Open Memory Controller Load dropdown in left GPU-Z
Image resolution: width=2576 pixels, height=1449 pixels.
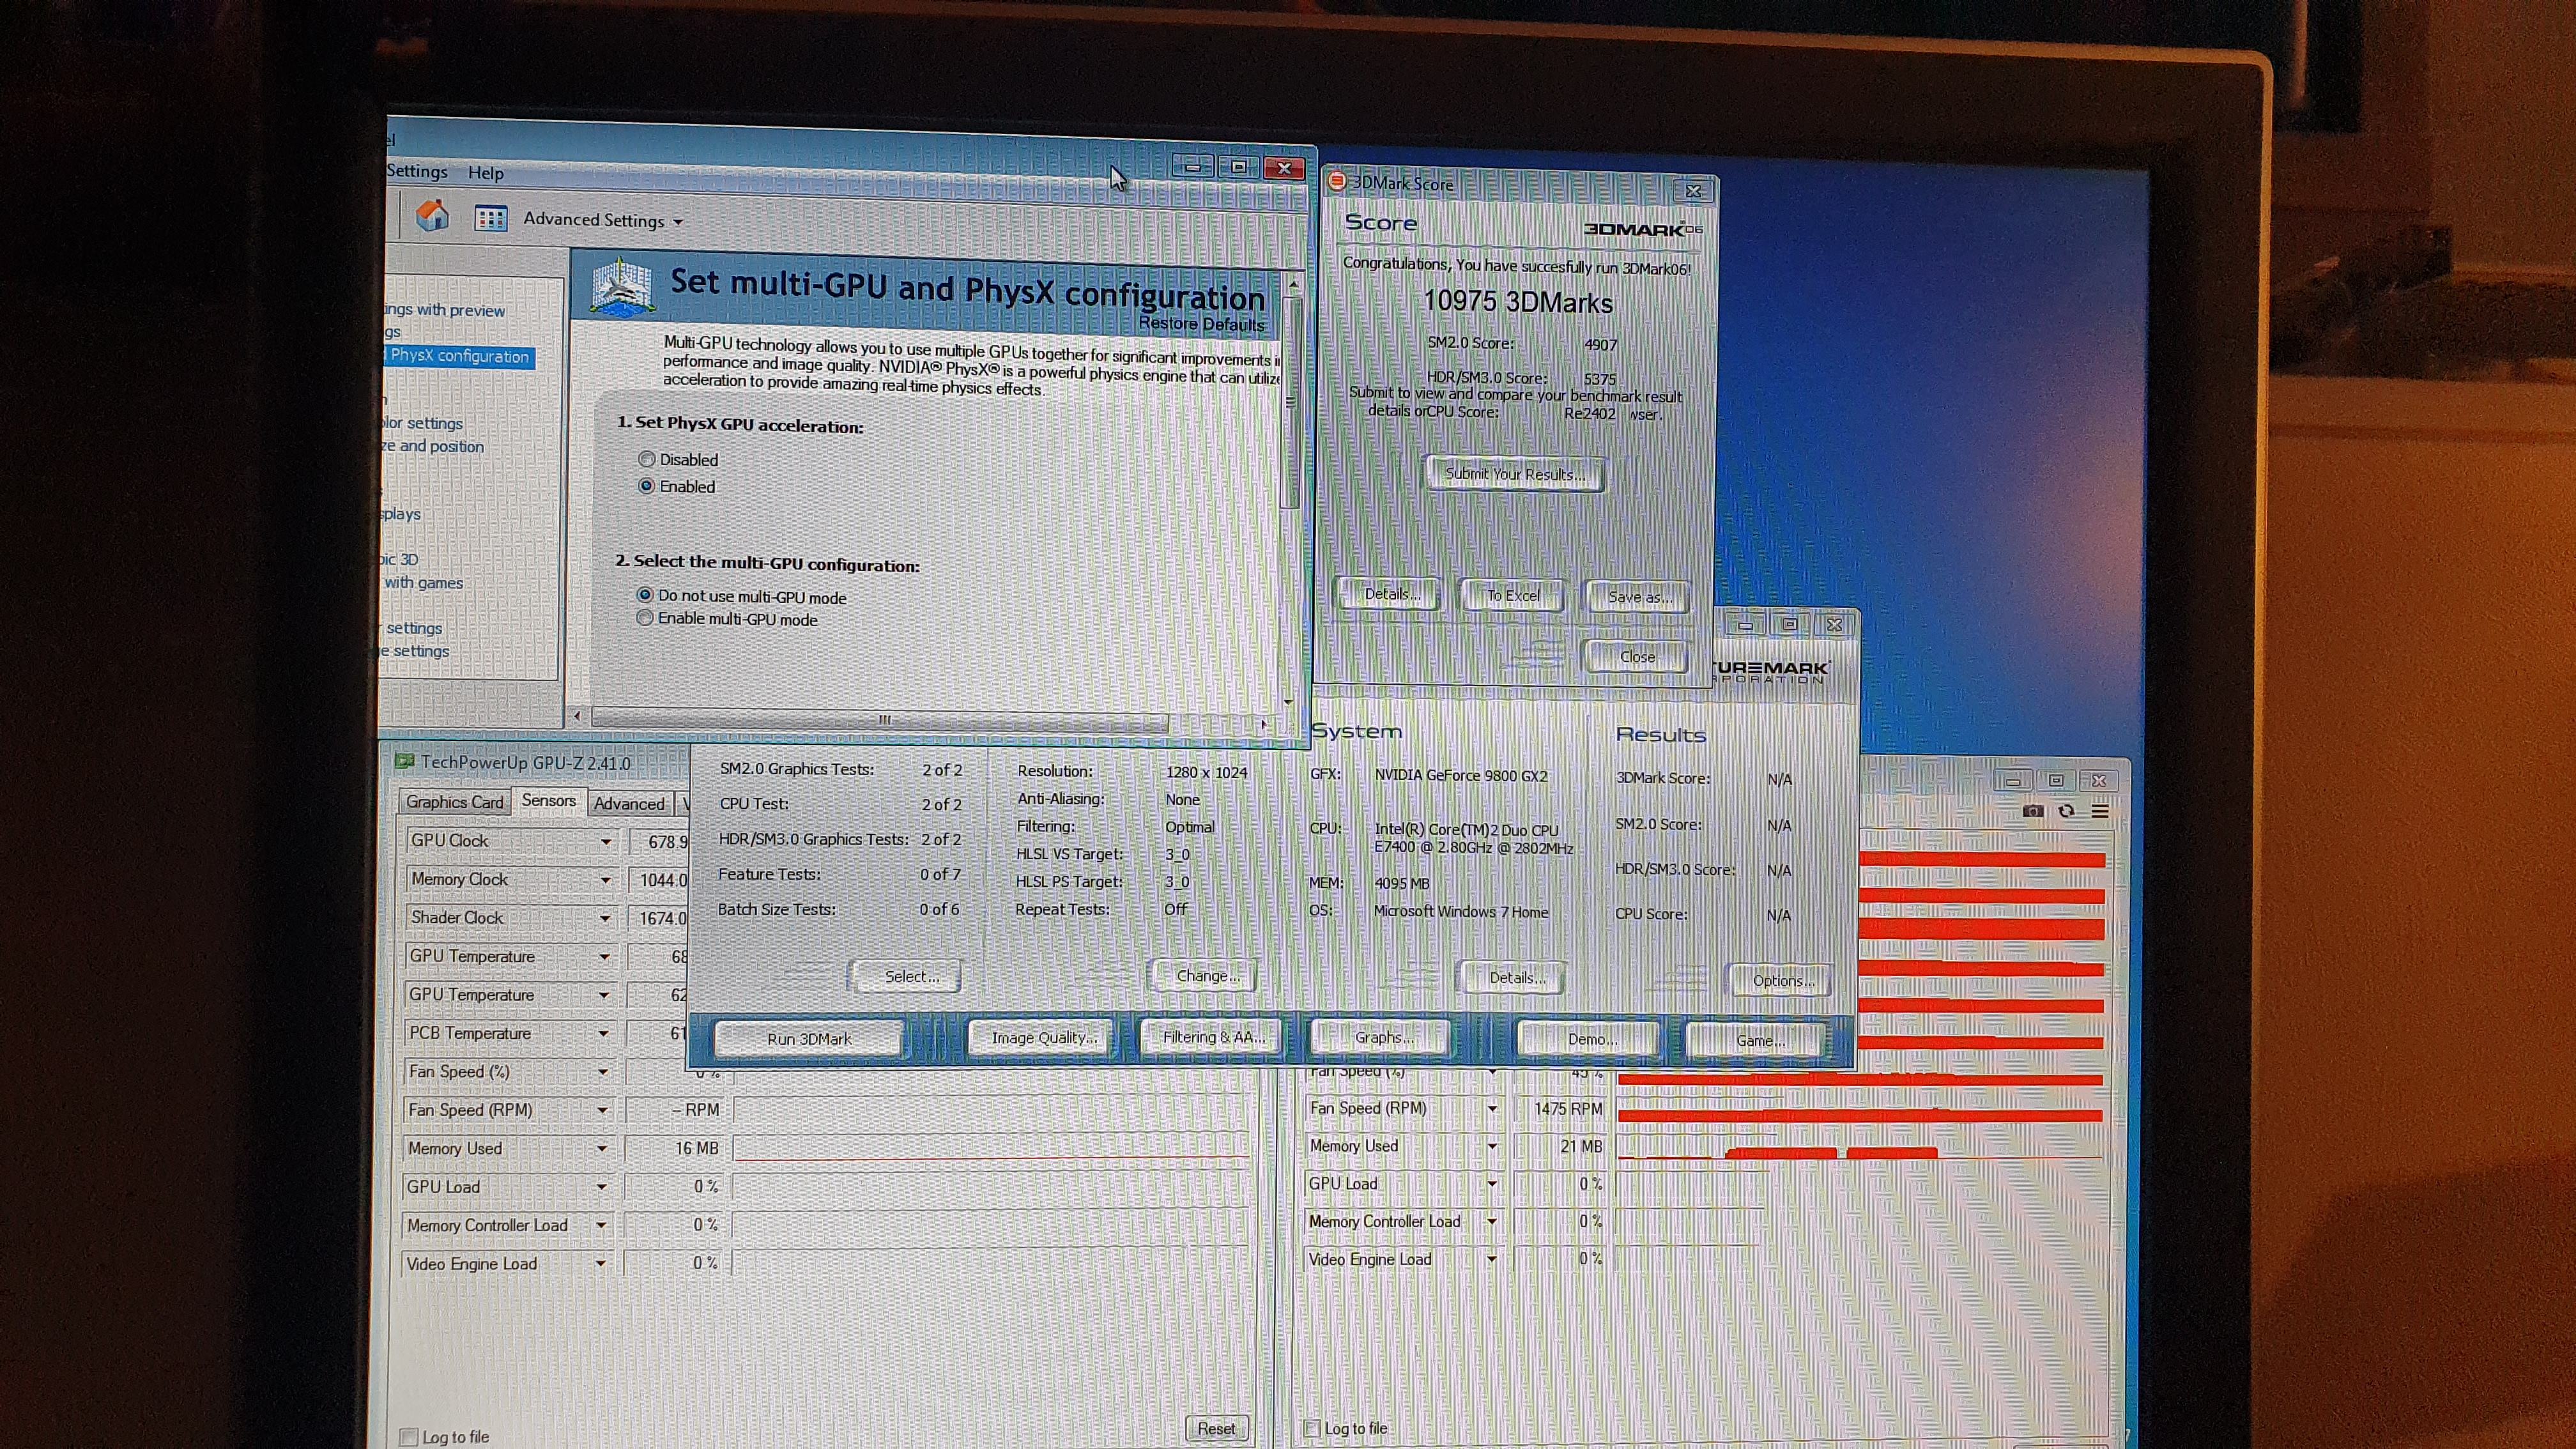click(601, 1225)
